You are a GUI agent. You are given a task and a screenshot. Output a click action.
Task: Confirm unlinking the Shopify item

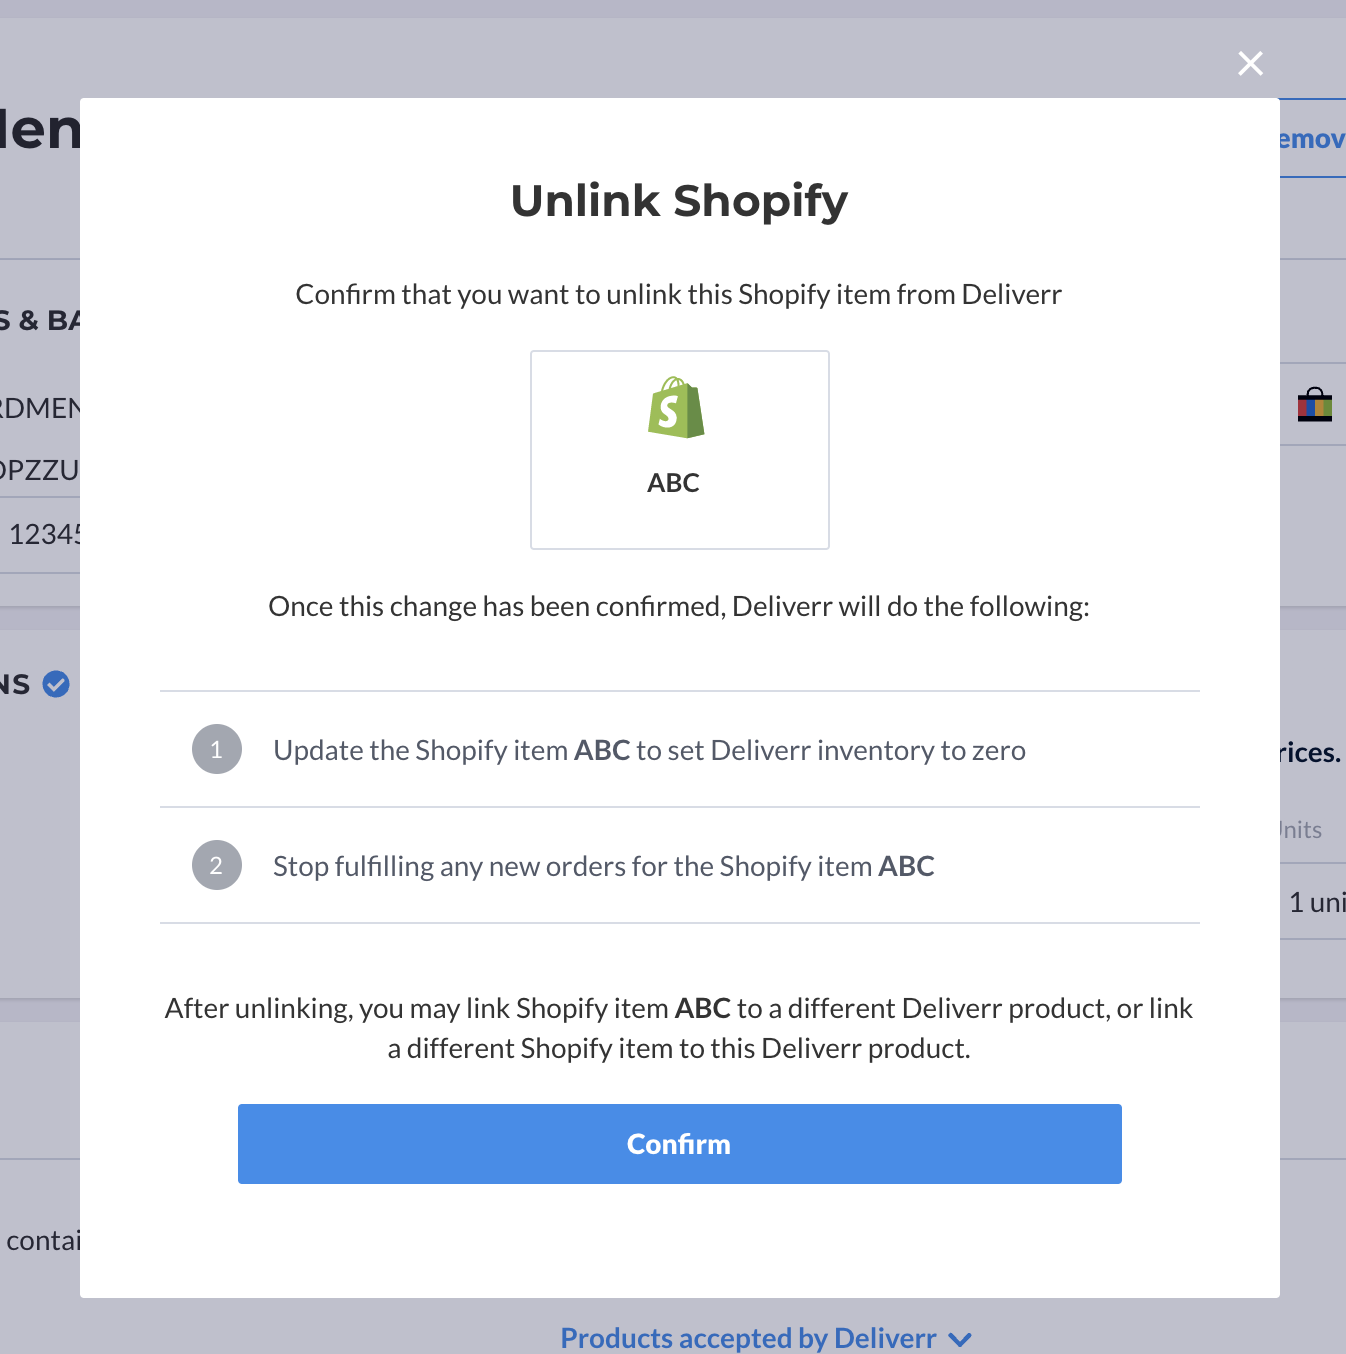[x=679, y=1143]
